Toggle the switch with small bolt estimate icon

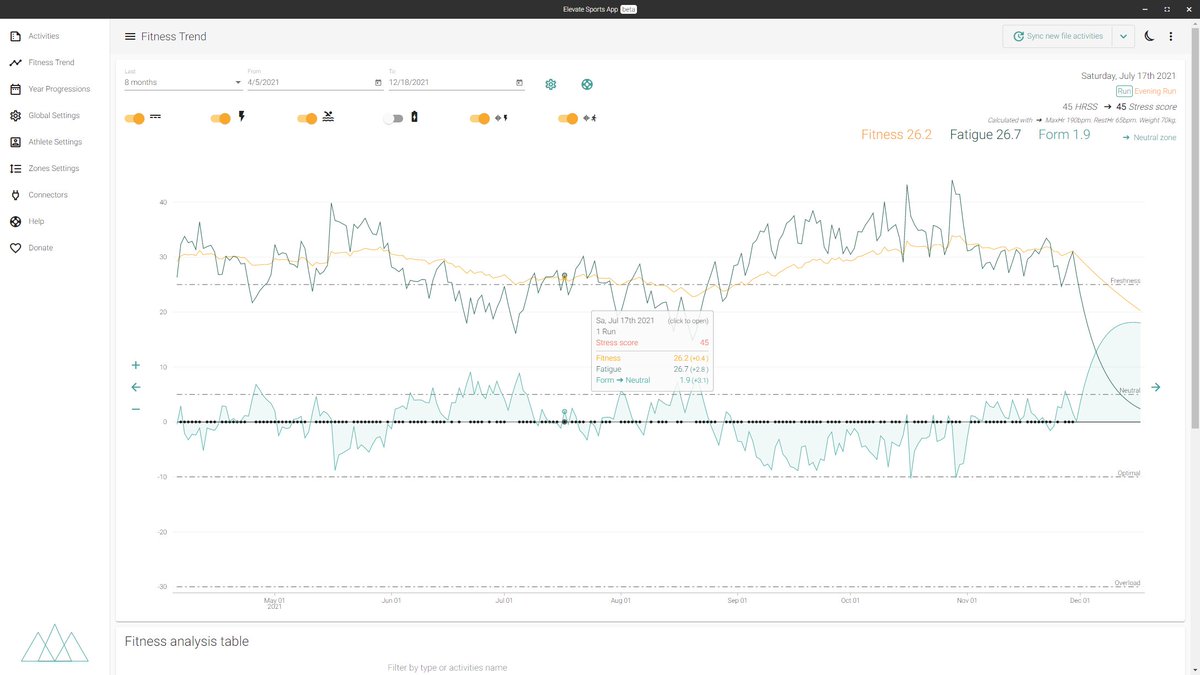click(x=480, y=118)
